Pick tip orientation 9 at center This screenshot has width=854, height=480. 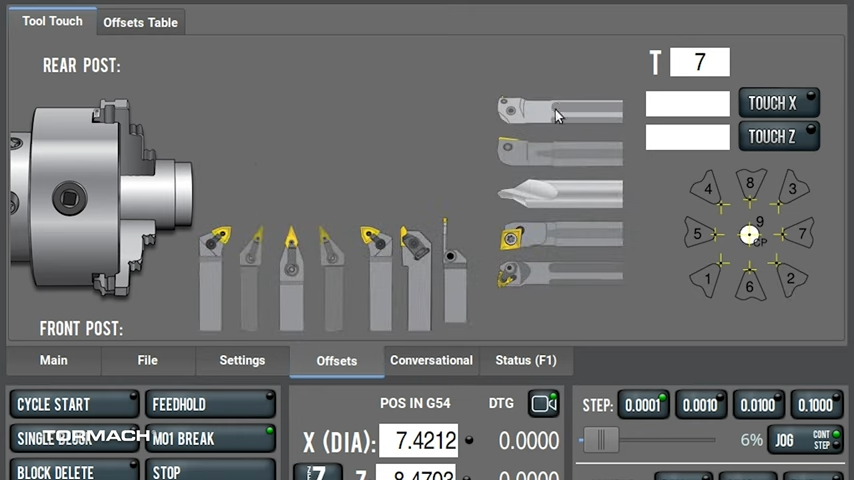750,235
